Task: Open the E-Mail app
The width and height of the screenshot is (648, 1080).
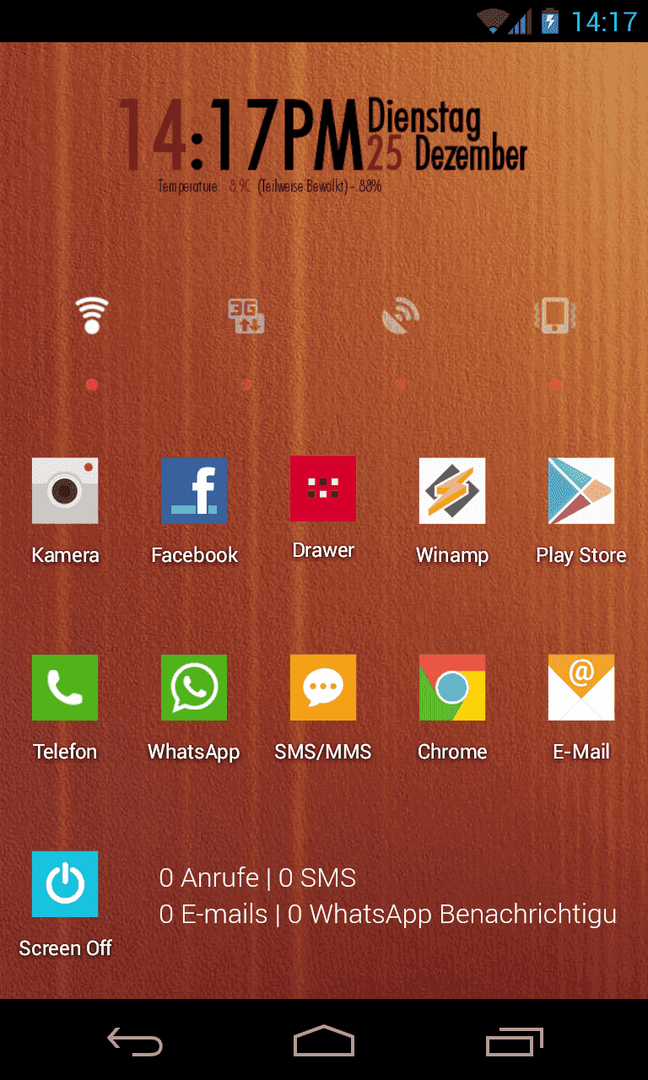Action: click(x=581, y=687)
